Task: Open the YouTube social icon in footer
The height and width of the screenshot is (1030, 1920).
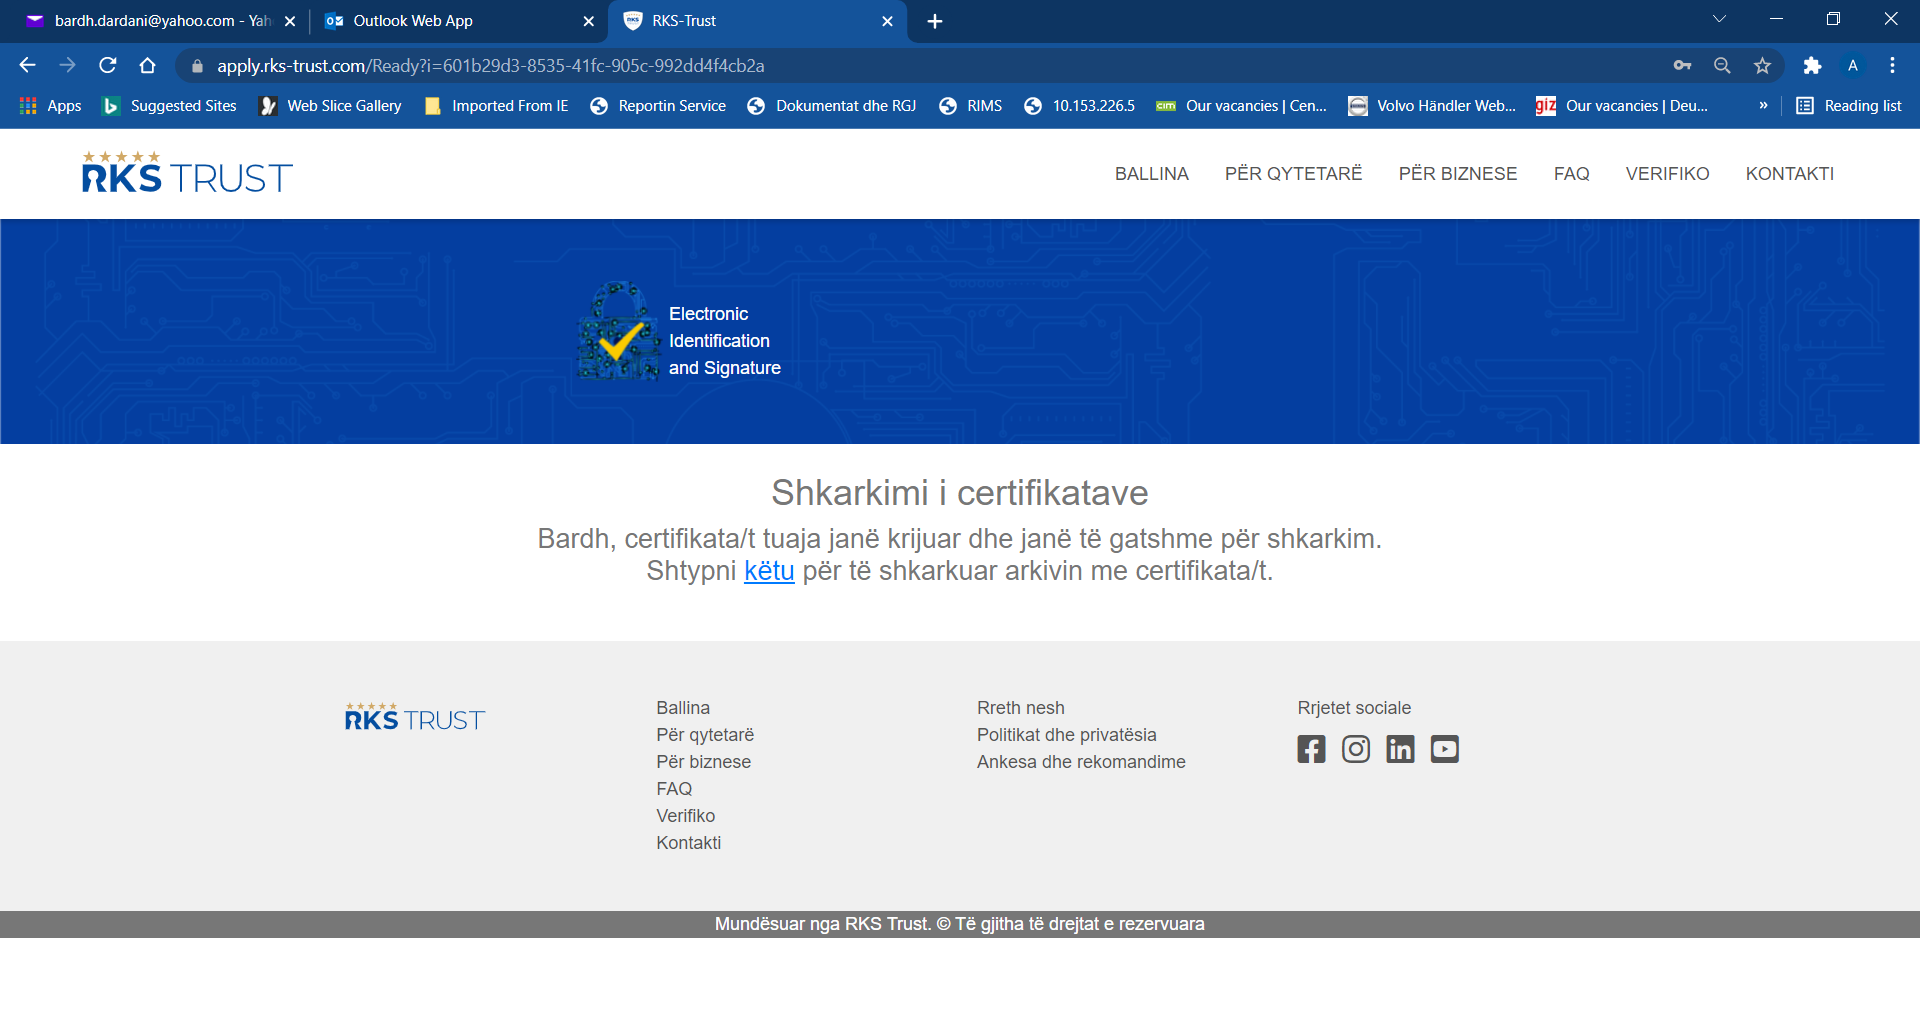Action: click(1444, 749)
